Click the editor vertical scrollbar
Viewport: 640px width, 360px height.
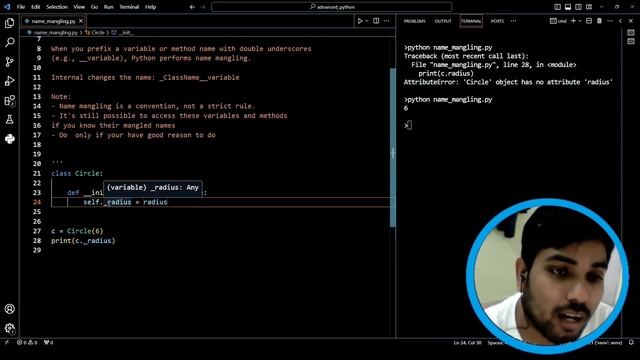(x=393, y=147)
